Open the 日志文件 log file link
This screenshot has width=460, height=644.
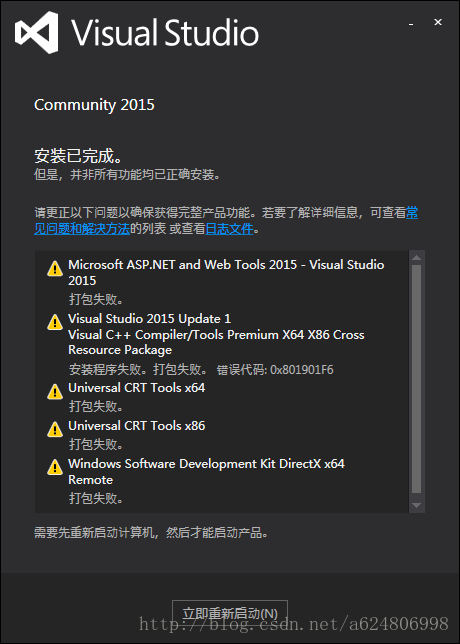coord(229,228)
